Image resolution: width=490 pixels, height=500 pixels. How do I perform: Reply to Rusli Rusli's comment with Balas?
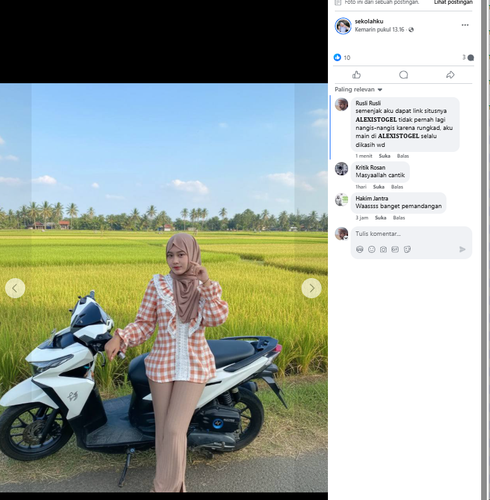[403, 156]
